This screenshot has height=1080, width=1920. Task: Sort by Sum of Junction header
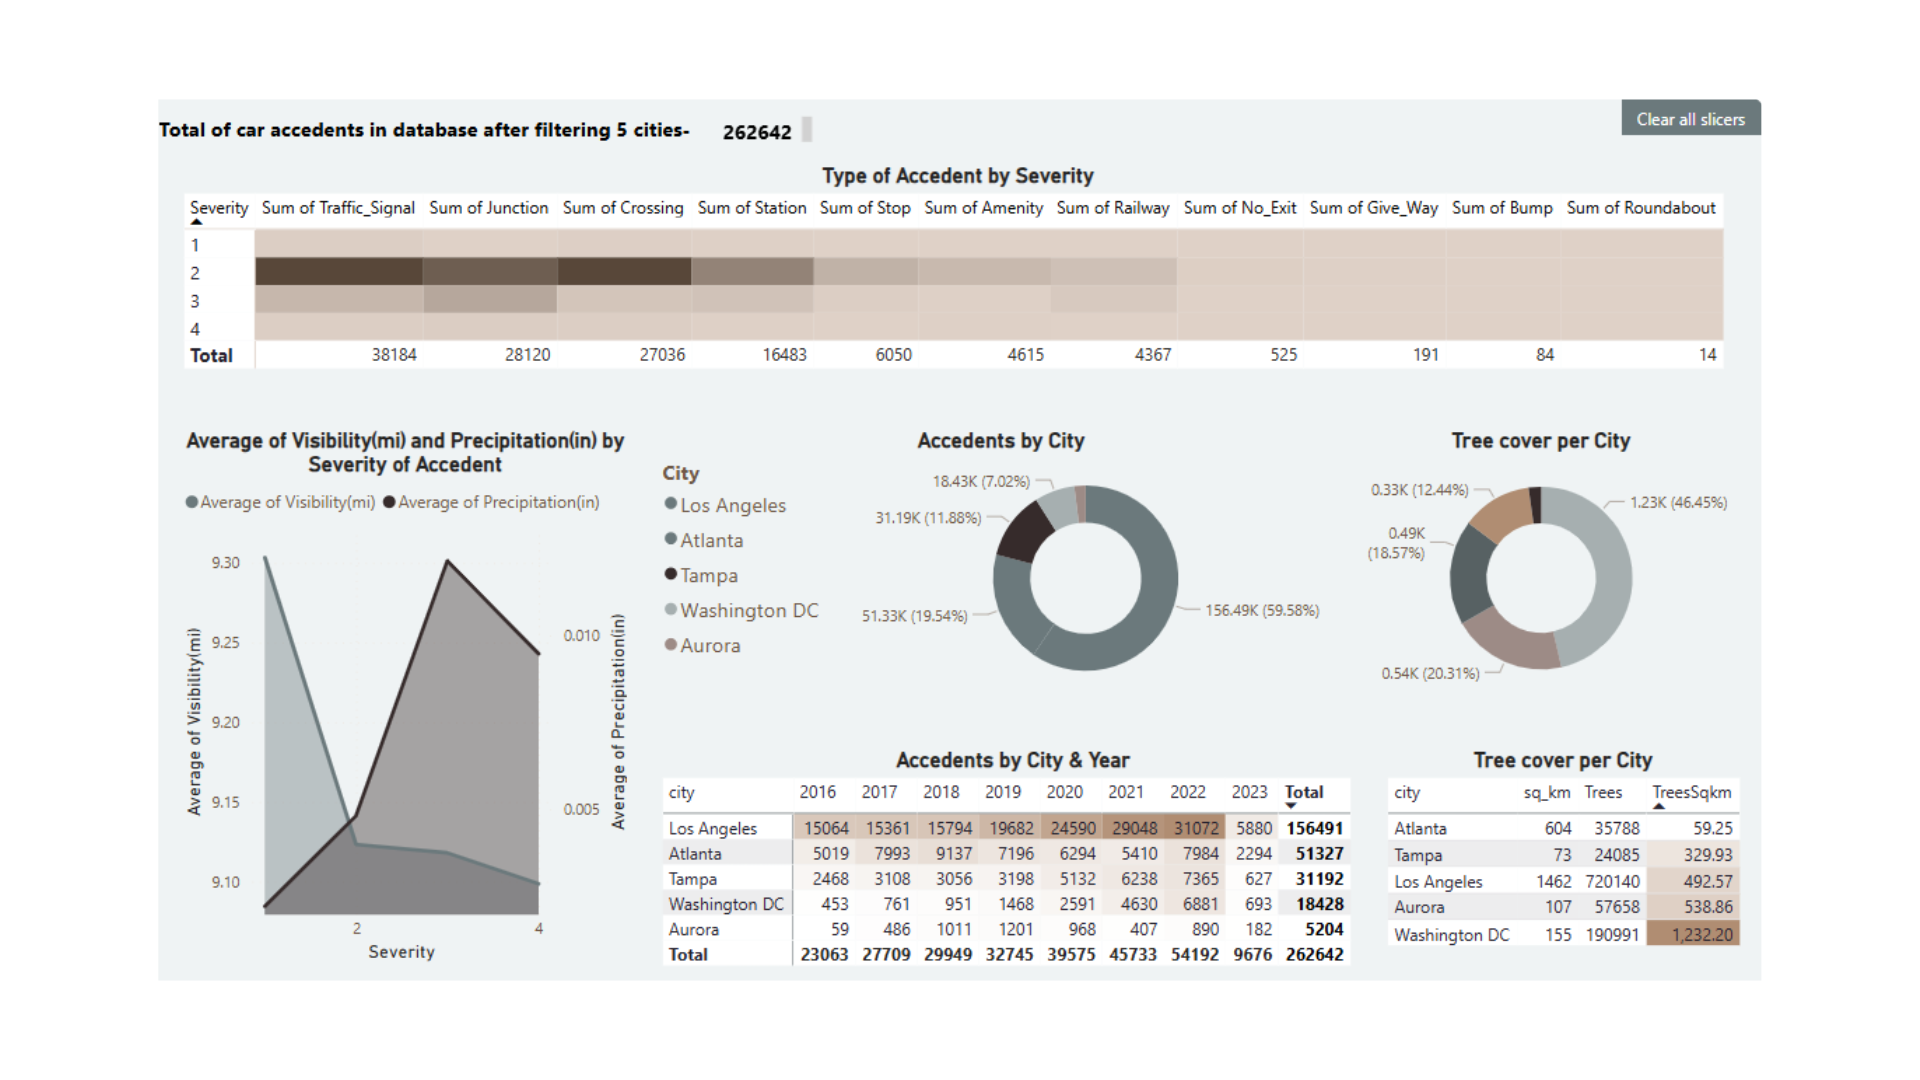pyautogui.click(x=489, y=208)
